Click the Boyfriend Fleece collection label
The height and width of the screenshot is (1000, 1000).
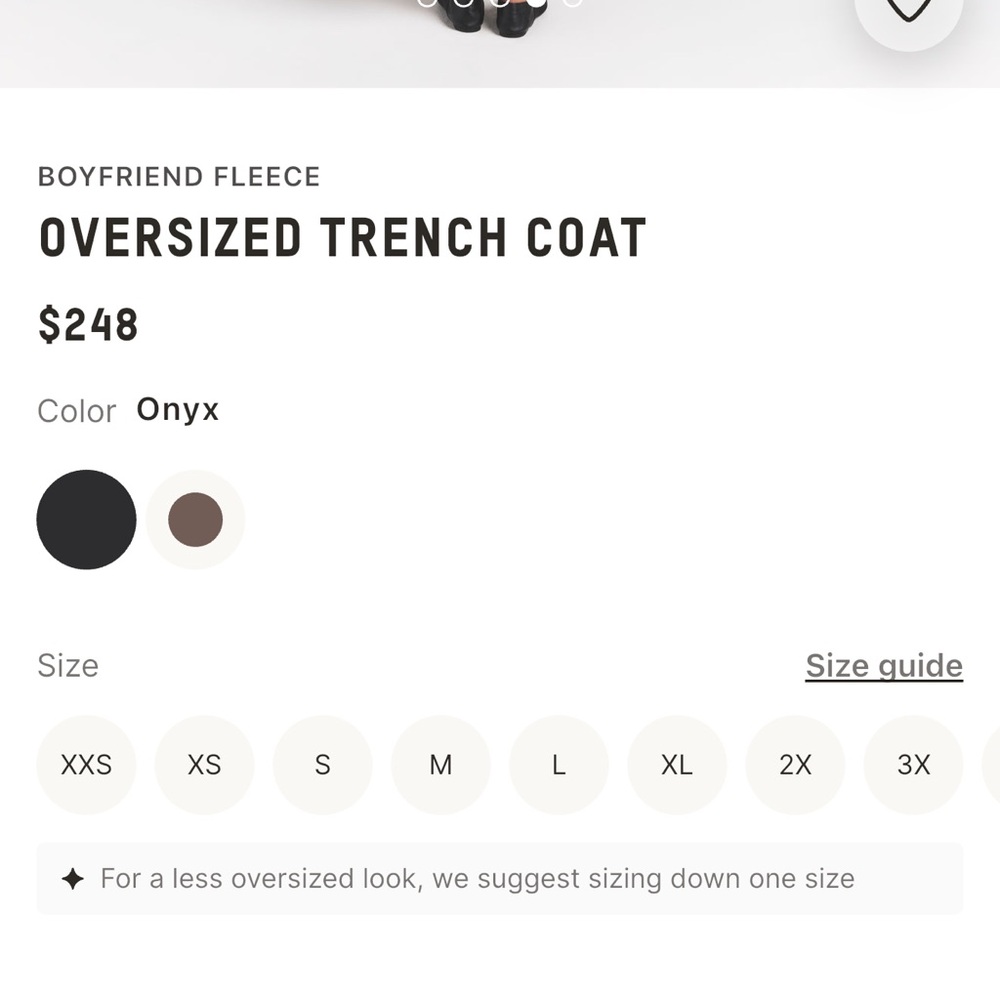click(x=179, y=177)
